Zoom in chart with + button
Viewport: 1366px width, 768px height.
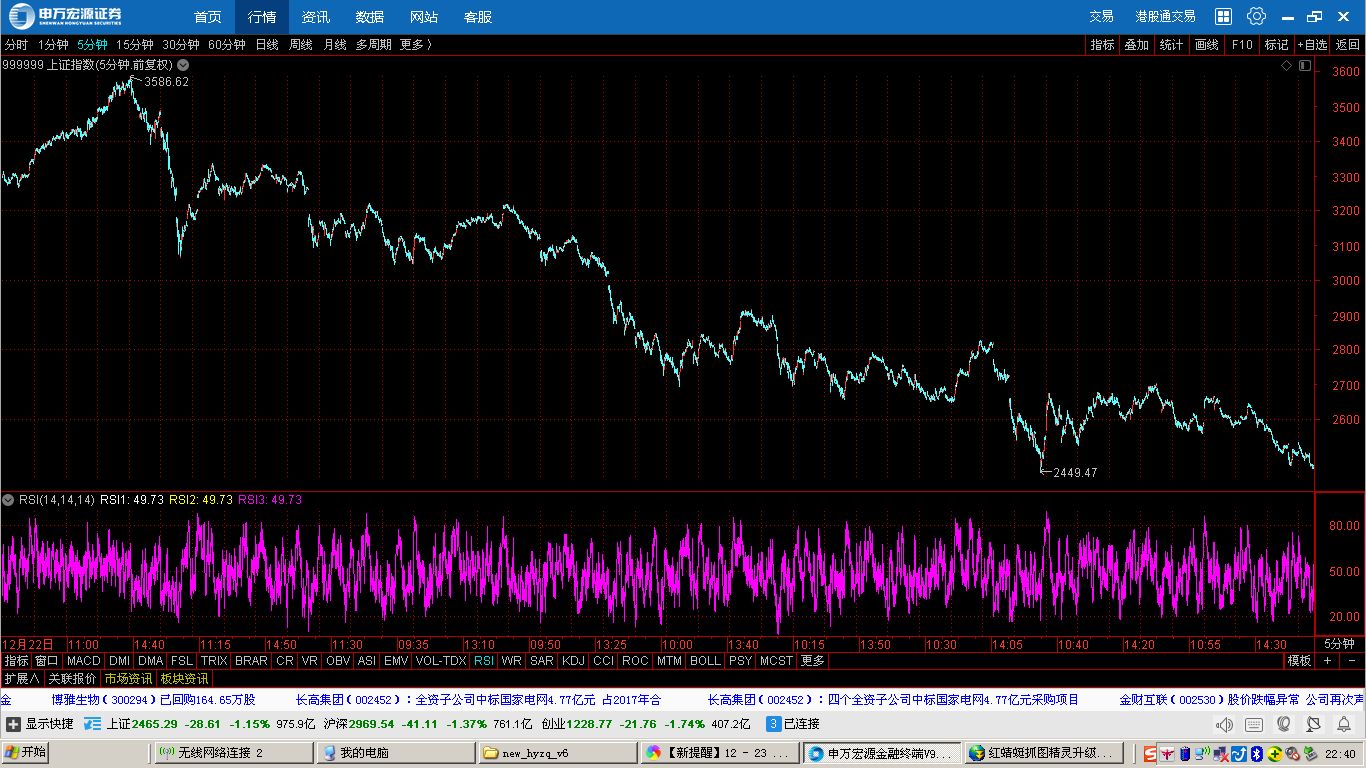[x=1327, y=661]
